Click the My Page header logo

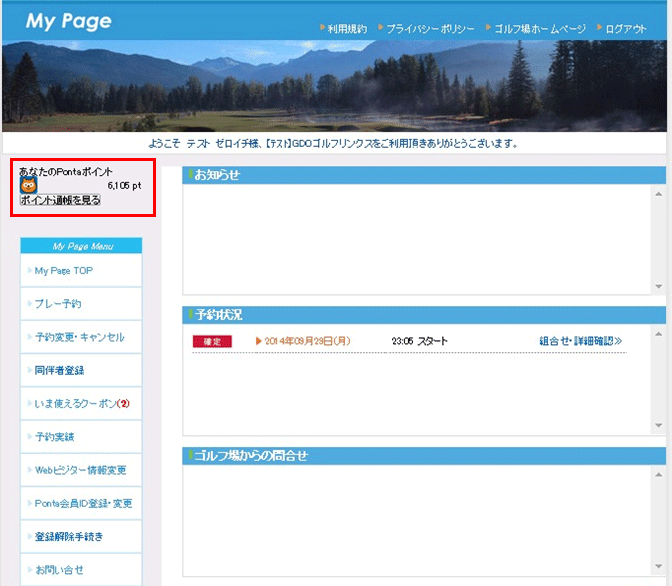(69, 21)
